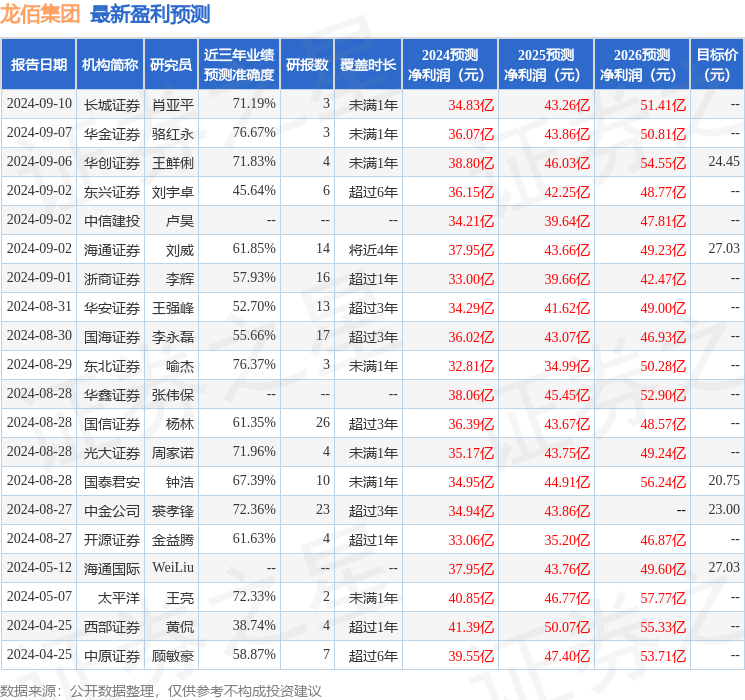The height and width of the screenshot is (700, 745).
Task: Click the 研究员 column header
Action: pos(171,65)
